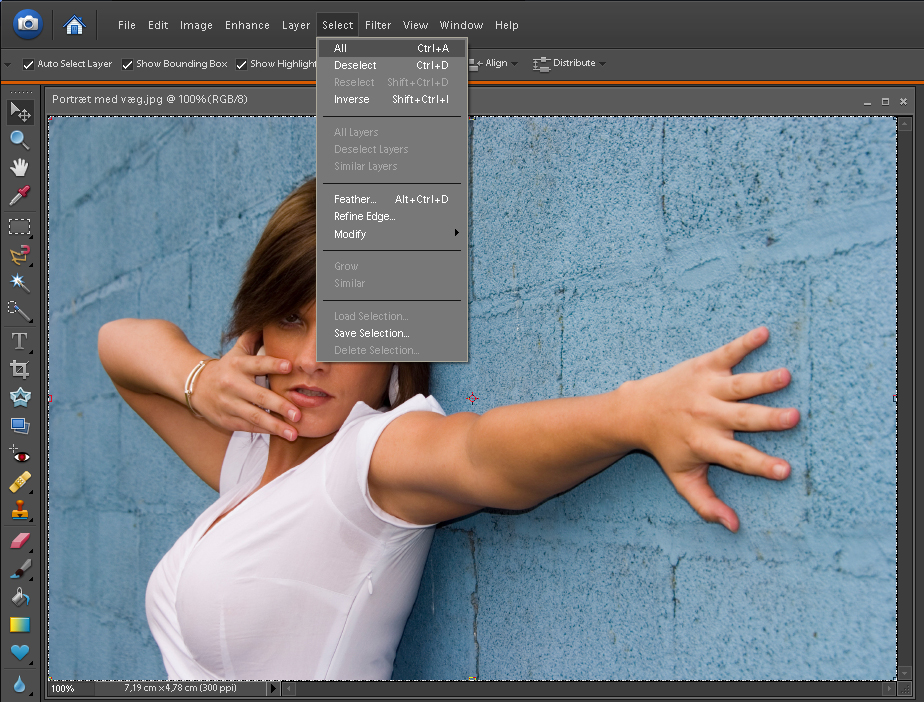The height and width of the screenshot is (702, 924).
Task: Open the Feather... dialog
Action: tap(355, 199)
